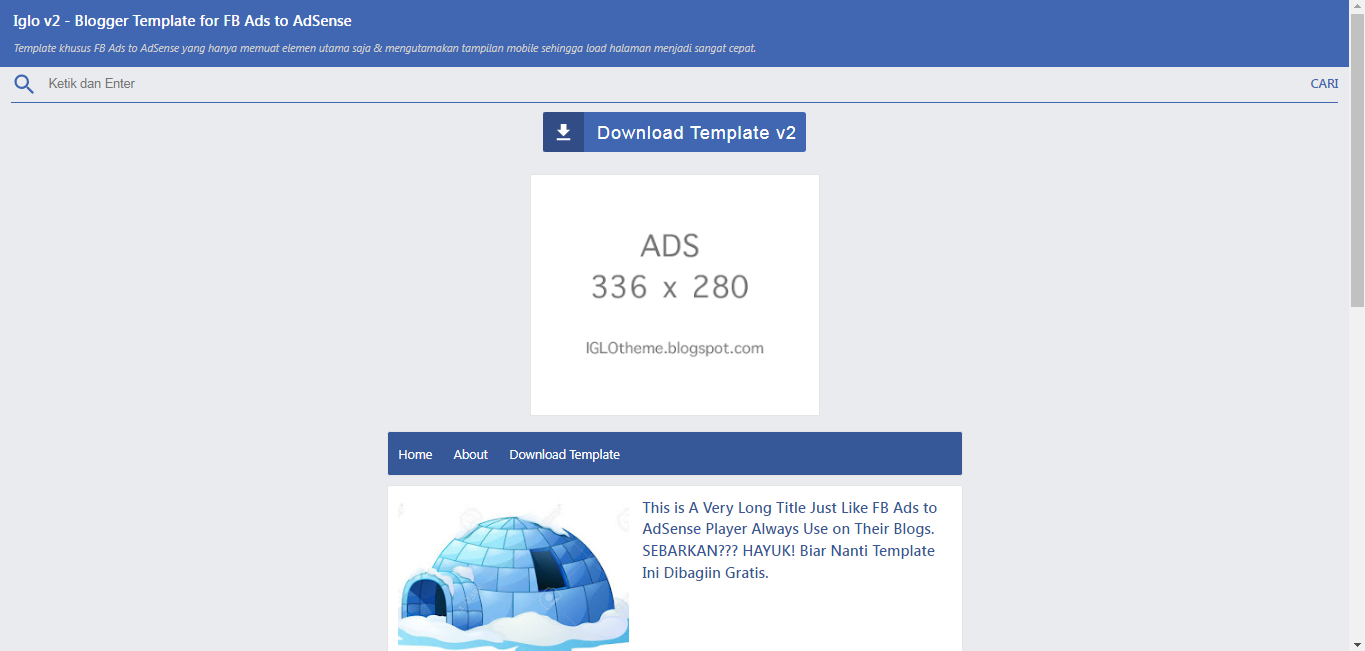Click the ADS 336 x 280 banner
The width and height of the screenshot is (1365, 651).
click(x=675, y=295)
